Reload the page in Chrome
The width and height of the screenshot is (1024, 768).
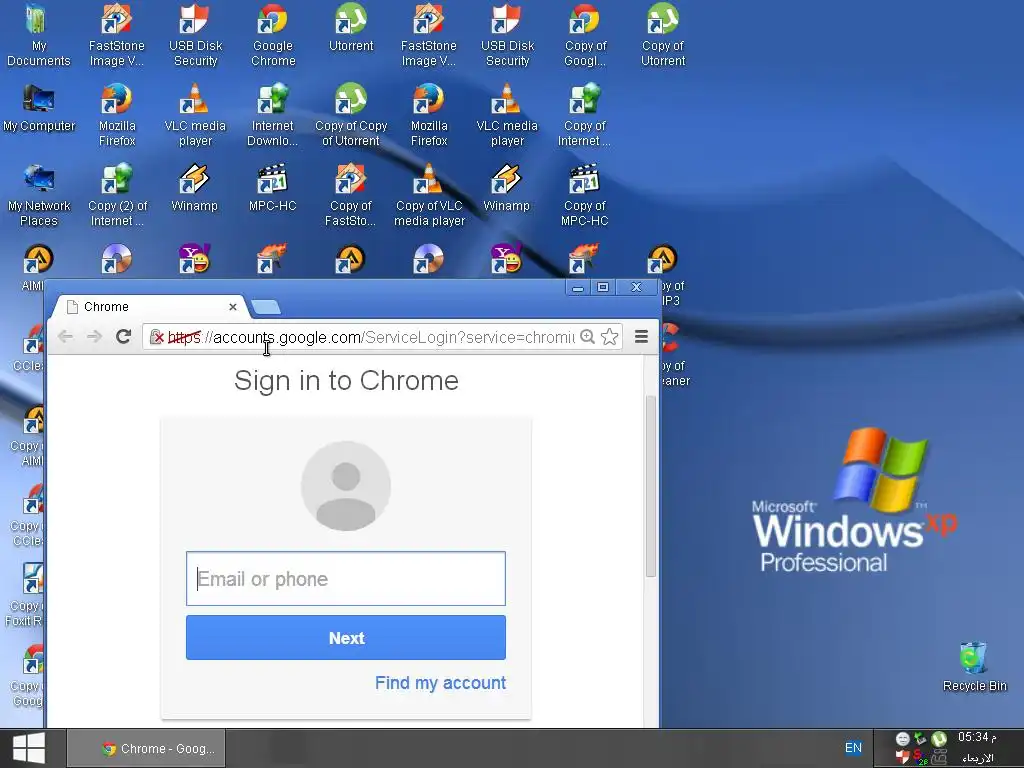(123, 336)
